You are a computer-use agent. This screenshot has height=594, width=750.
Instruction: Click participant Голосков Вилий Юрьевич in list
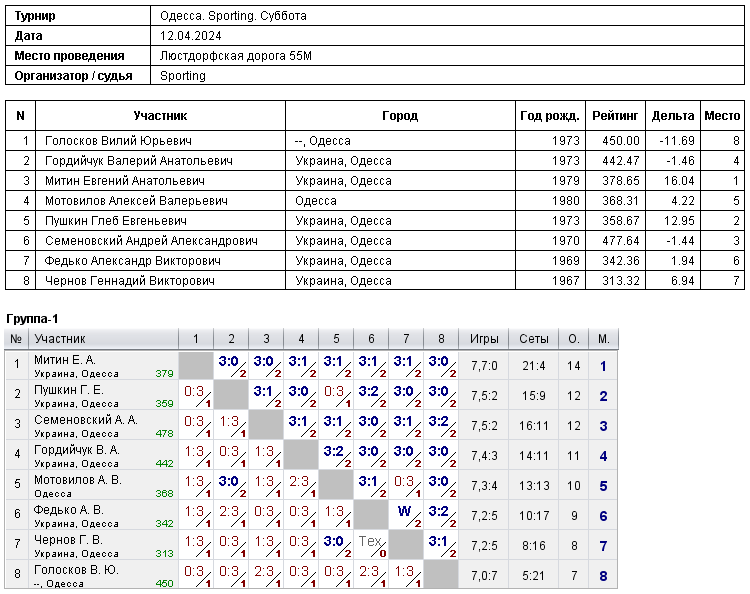click(x=118, y=141)
